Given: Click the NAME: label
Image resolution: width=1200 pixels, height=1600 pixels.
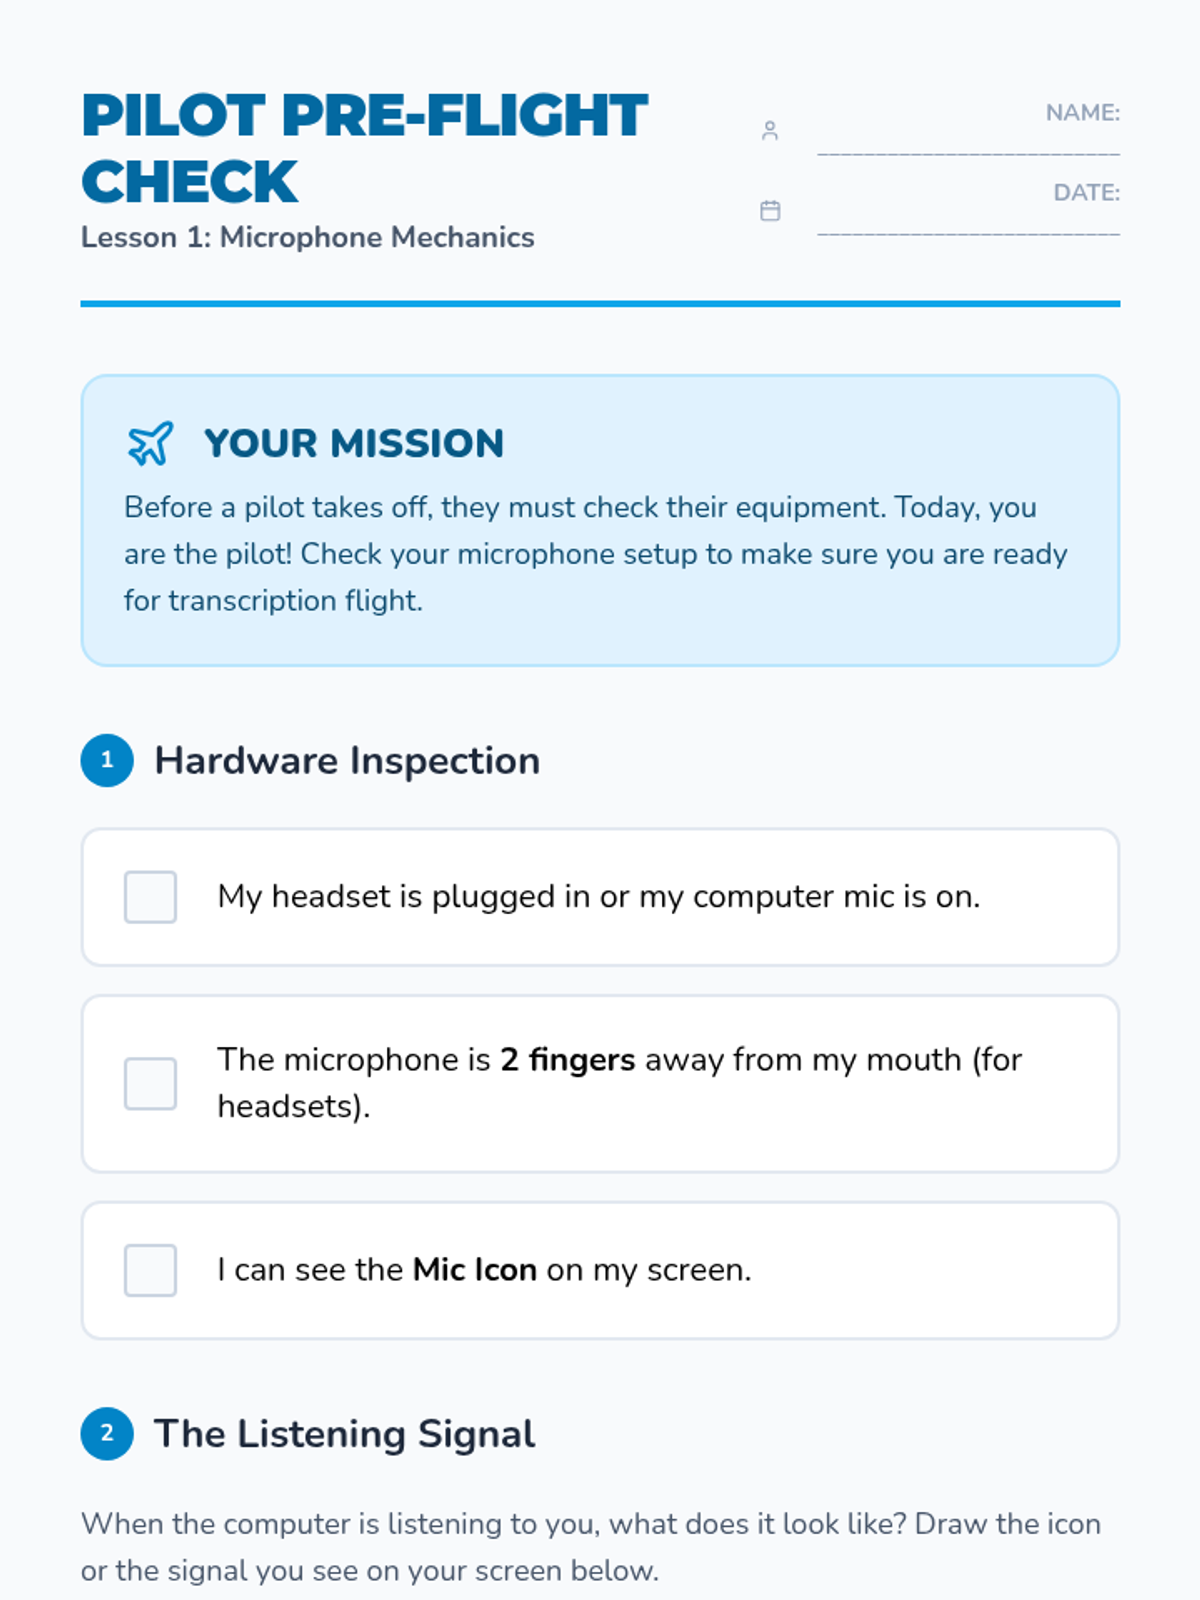Looking at the screenshot, I should [1082, 113].
